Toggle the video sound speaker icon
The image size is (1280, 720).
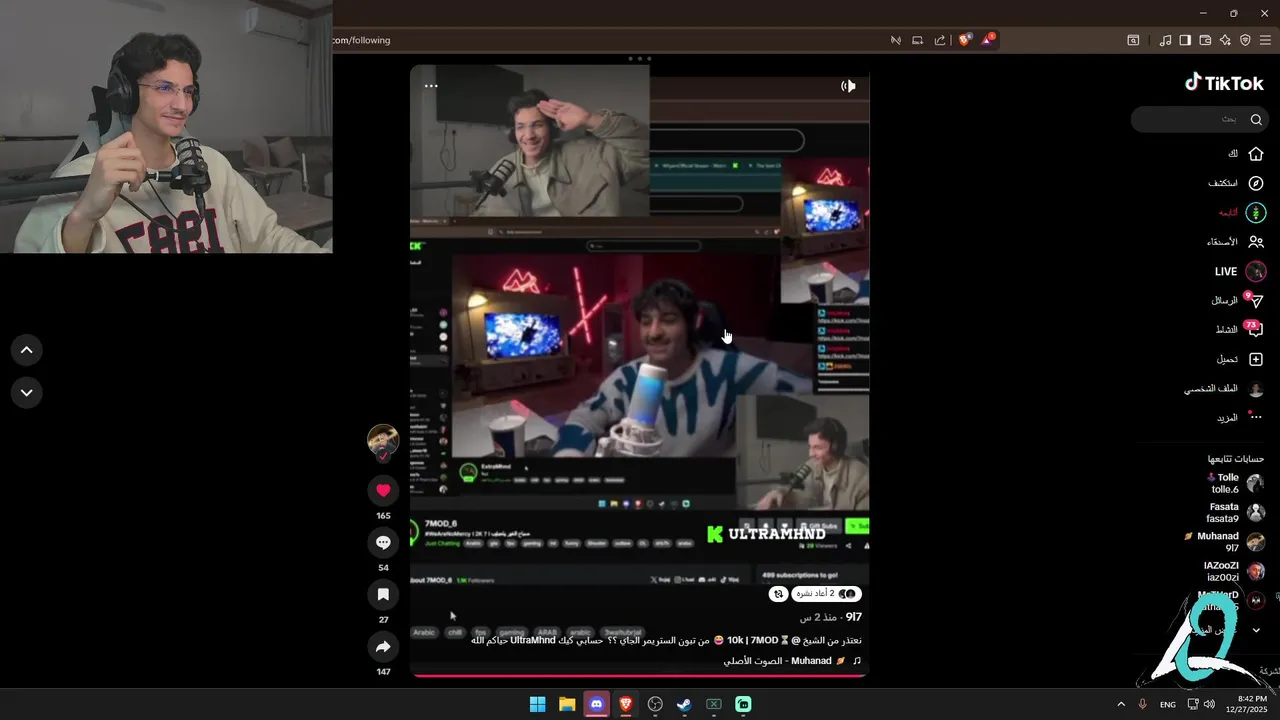point(848,86)
